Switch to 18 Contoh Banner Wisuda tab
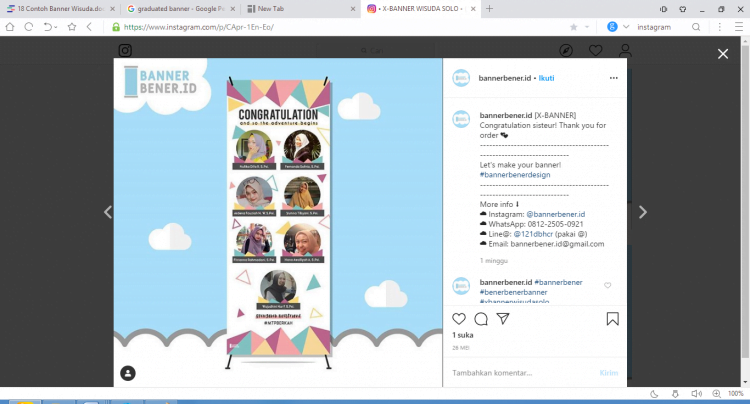Viewport: 750px width, 404px height. pos(60,9)
